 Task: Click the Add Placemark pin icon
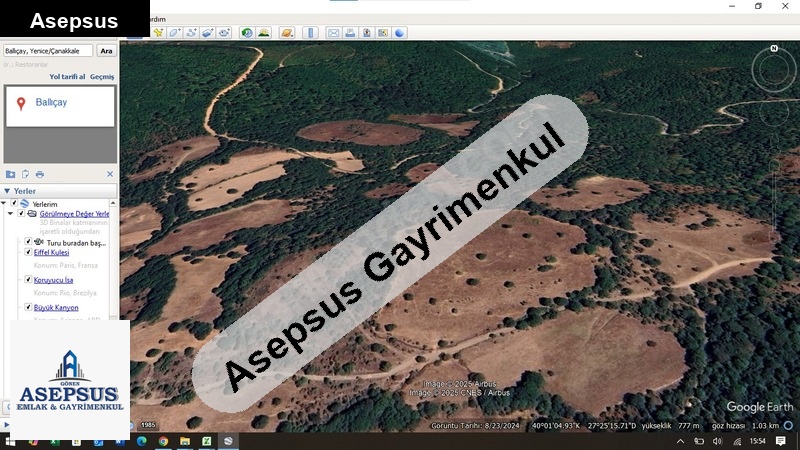[x=158, y=33]
